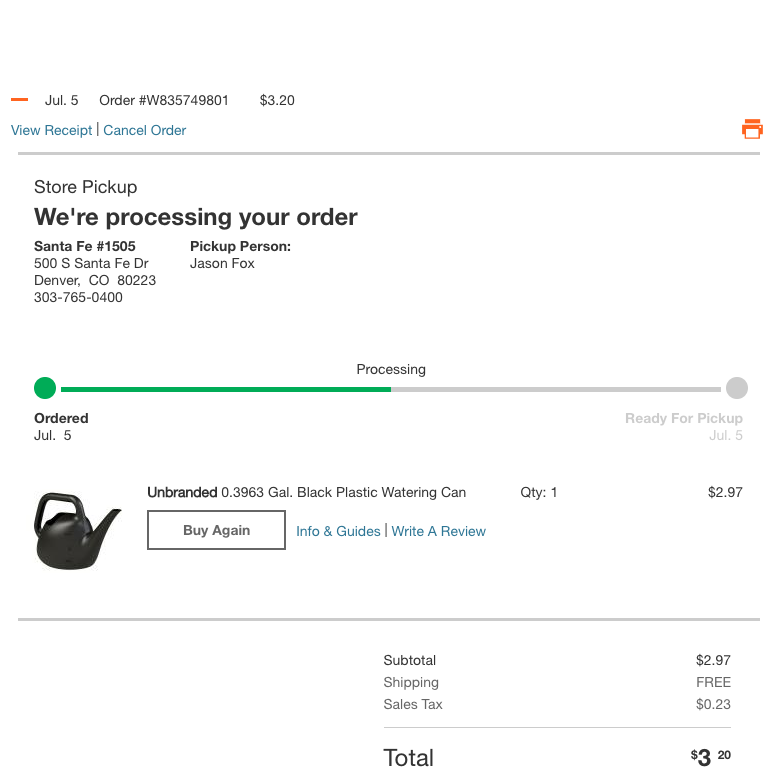Click the pickup person name Jason Fox

point(222,263)
